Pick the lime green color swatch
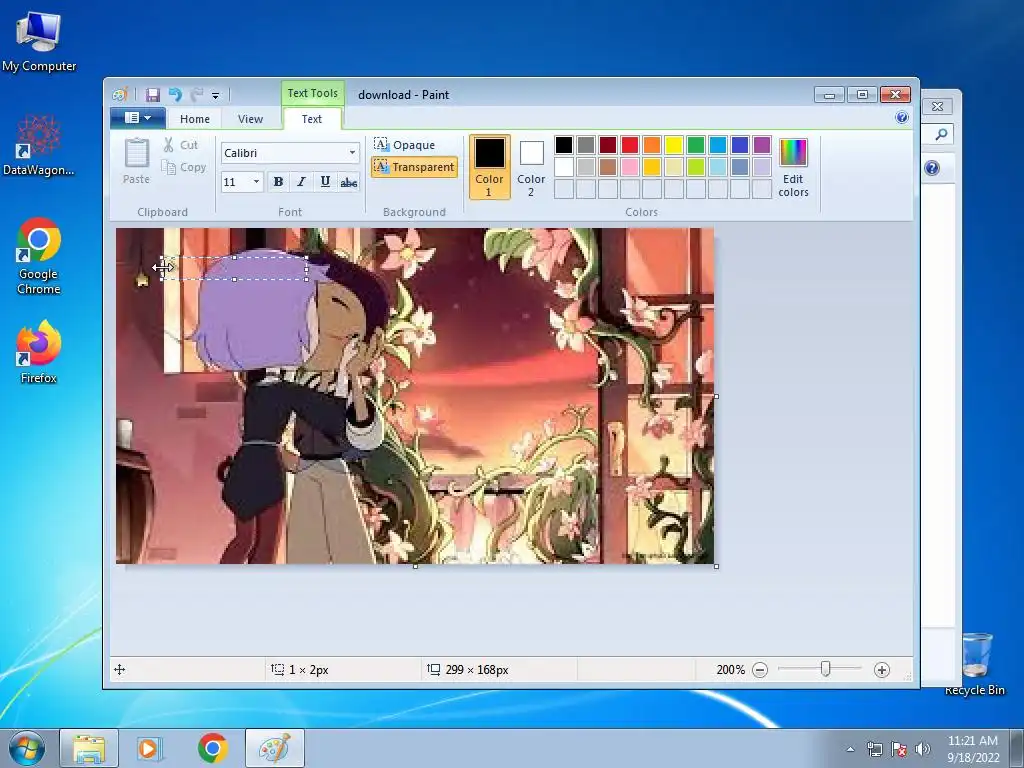This screenshot has width=1024, height=768. tap(696, 167)
